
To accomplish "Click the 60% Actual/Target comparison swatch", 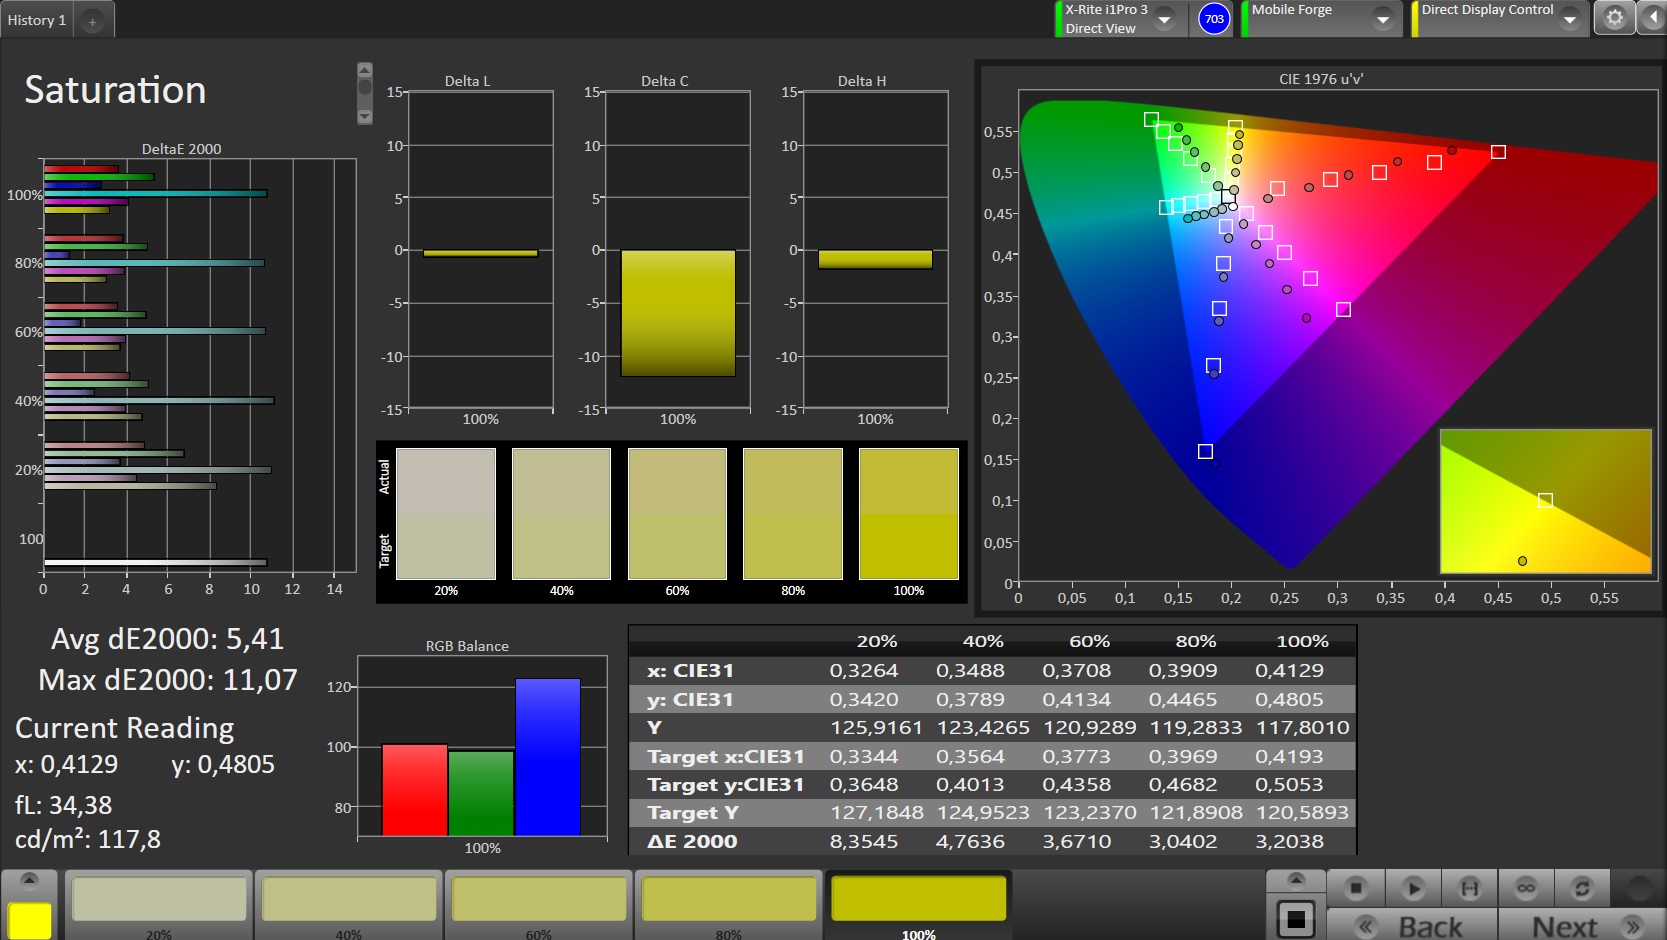I will coord(677,514).
